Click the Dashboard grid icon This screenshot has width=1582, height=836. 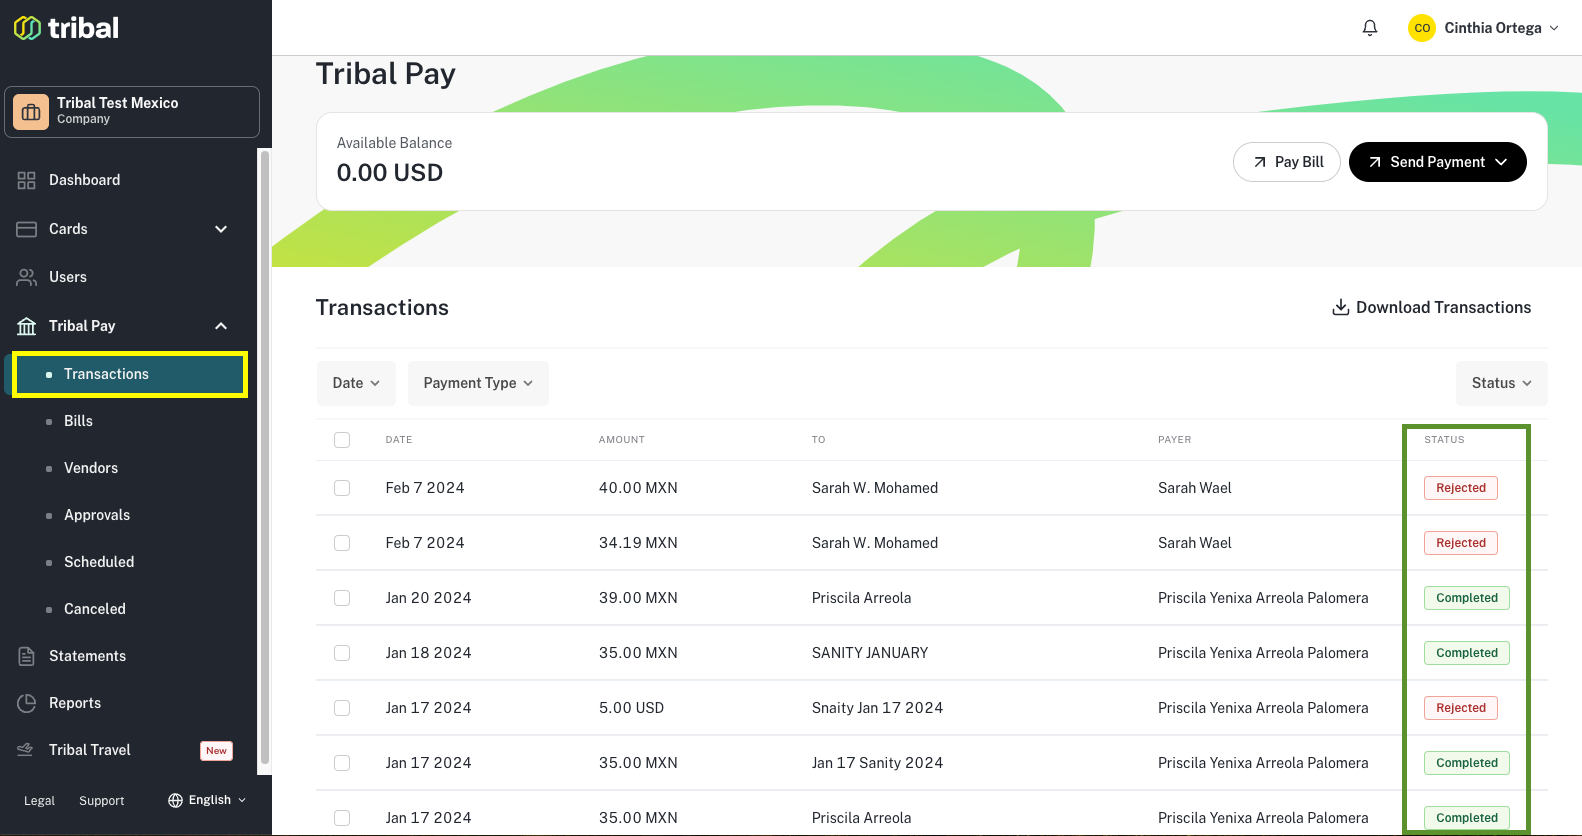click(27, 180)
